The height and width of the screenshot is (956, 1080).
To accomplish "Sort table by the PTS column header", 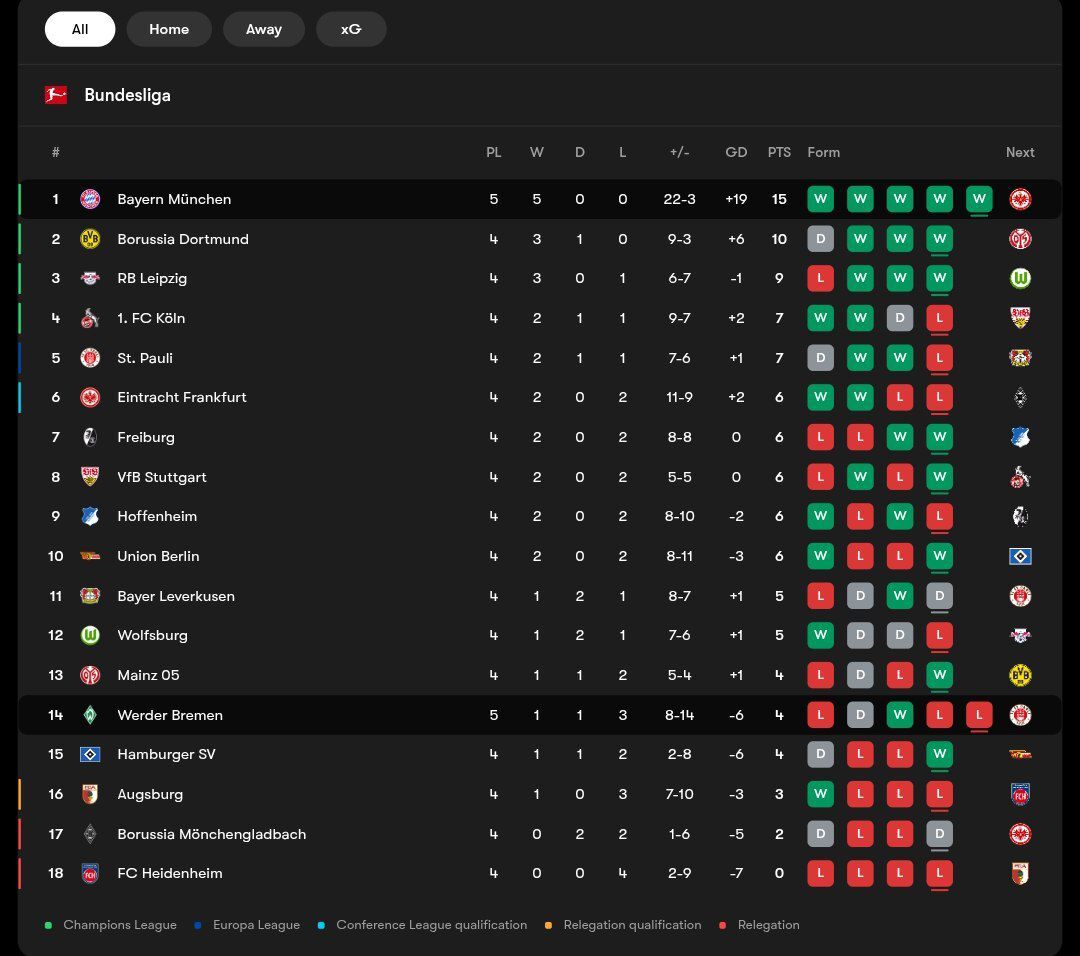I will click(x=779, y=152).
